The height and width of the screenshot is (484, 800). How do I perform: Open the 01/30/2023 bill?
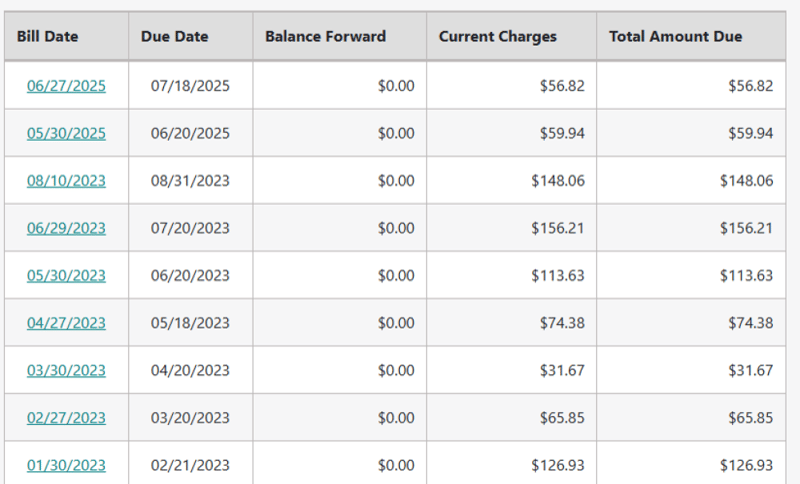coord(66,465)
